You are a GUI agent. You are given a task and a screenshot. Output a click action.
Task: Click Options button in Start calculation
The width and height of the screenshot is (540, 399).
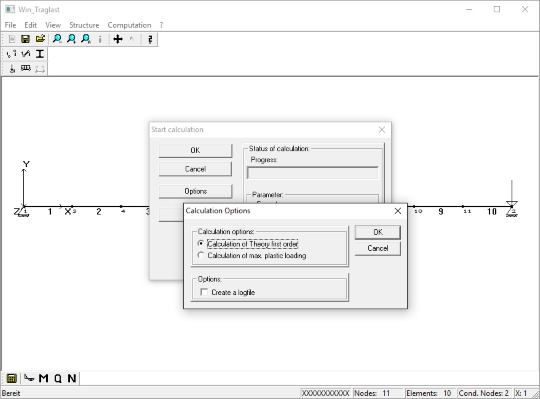[195, 191]
